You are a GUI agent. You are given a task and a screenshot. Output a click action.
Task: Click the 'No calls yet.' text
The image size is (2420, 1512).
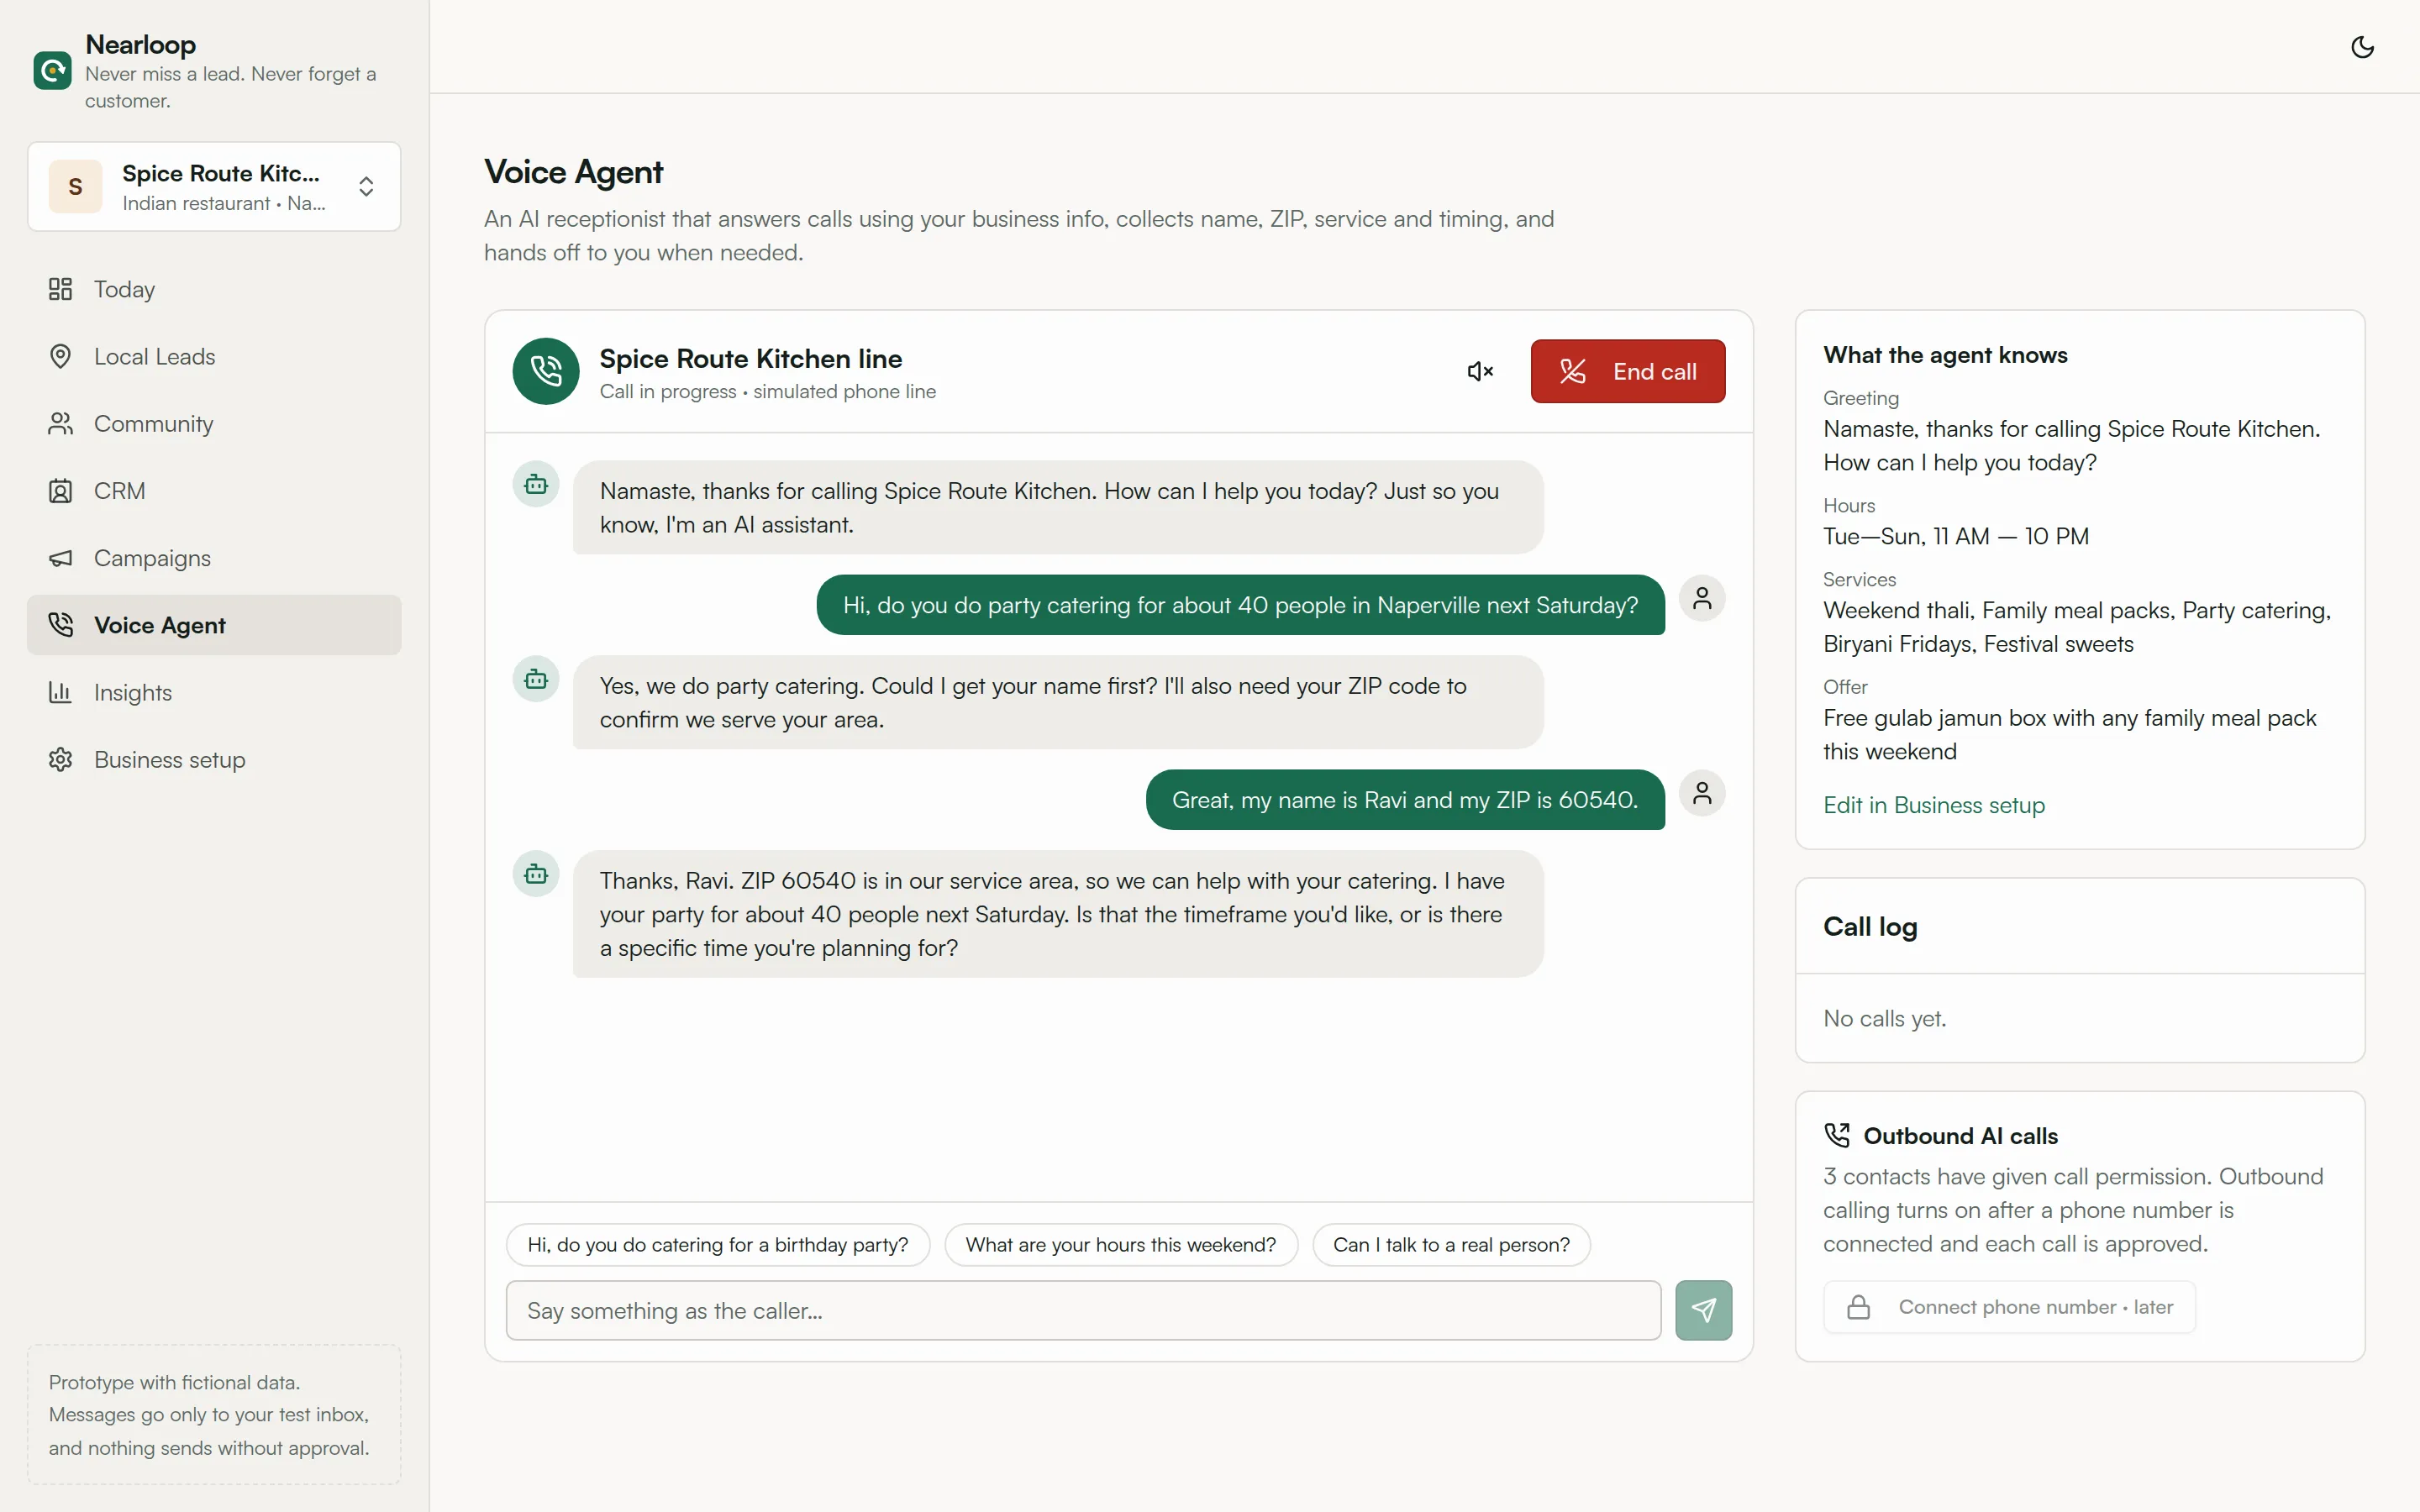coord(1884,1018)
